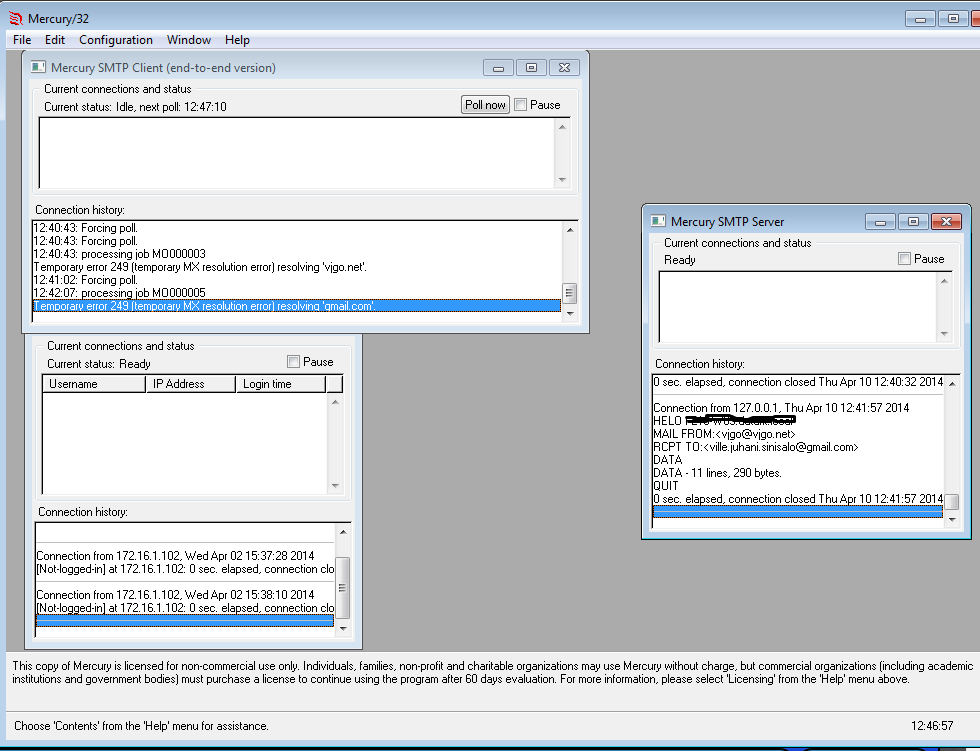Open the Edit menu
Screen dimensions: 980x751
coord(54,39)
